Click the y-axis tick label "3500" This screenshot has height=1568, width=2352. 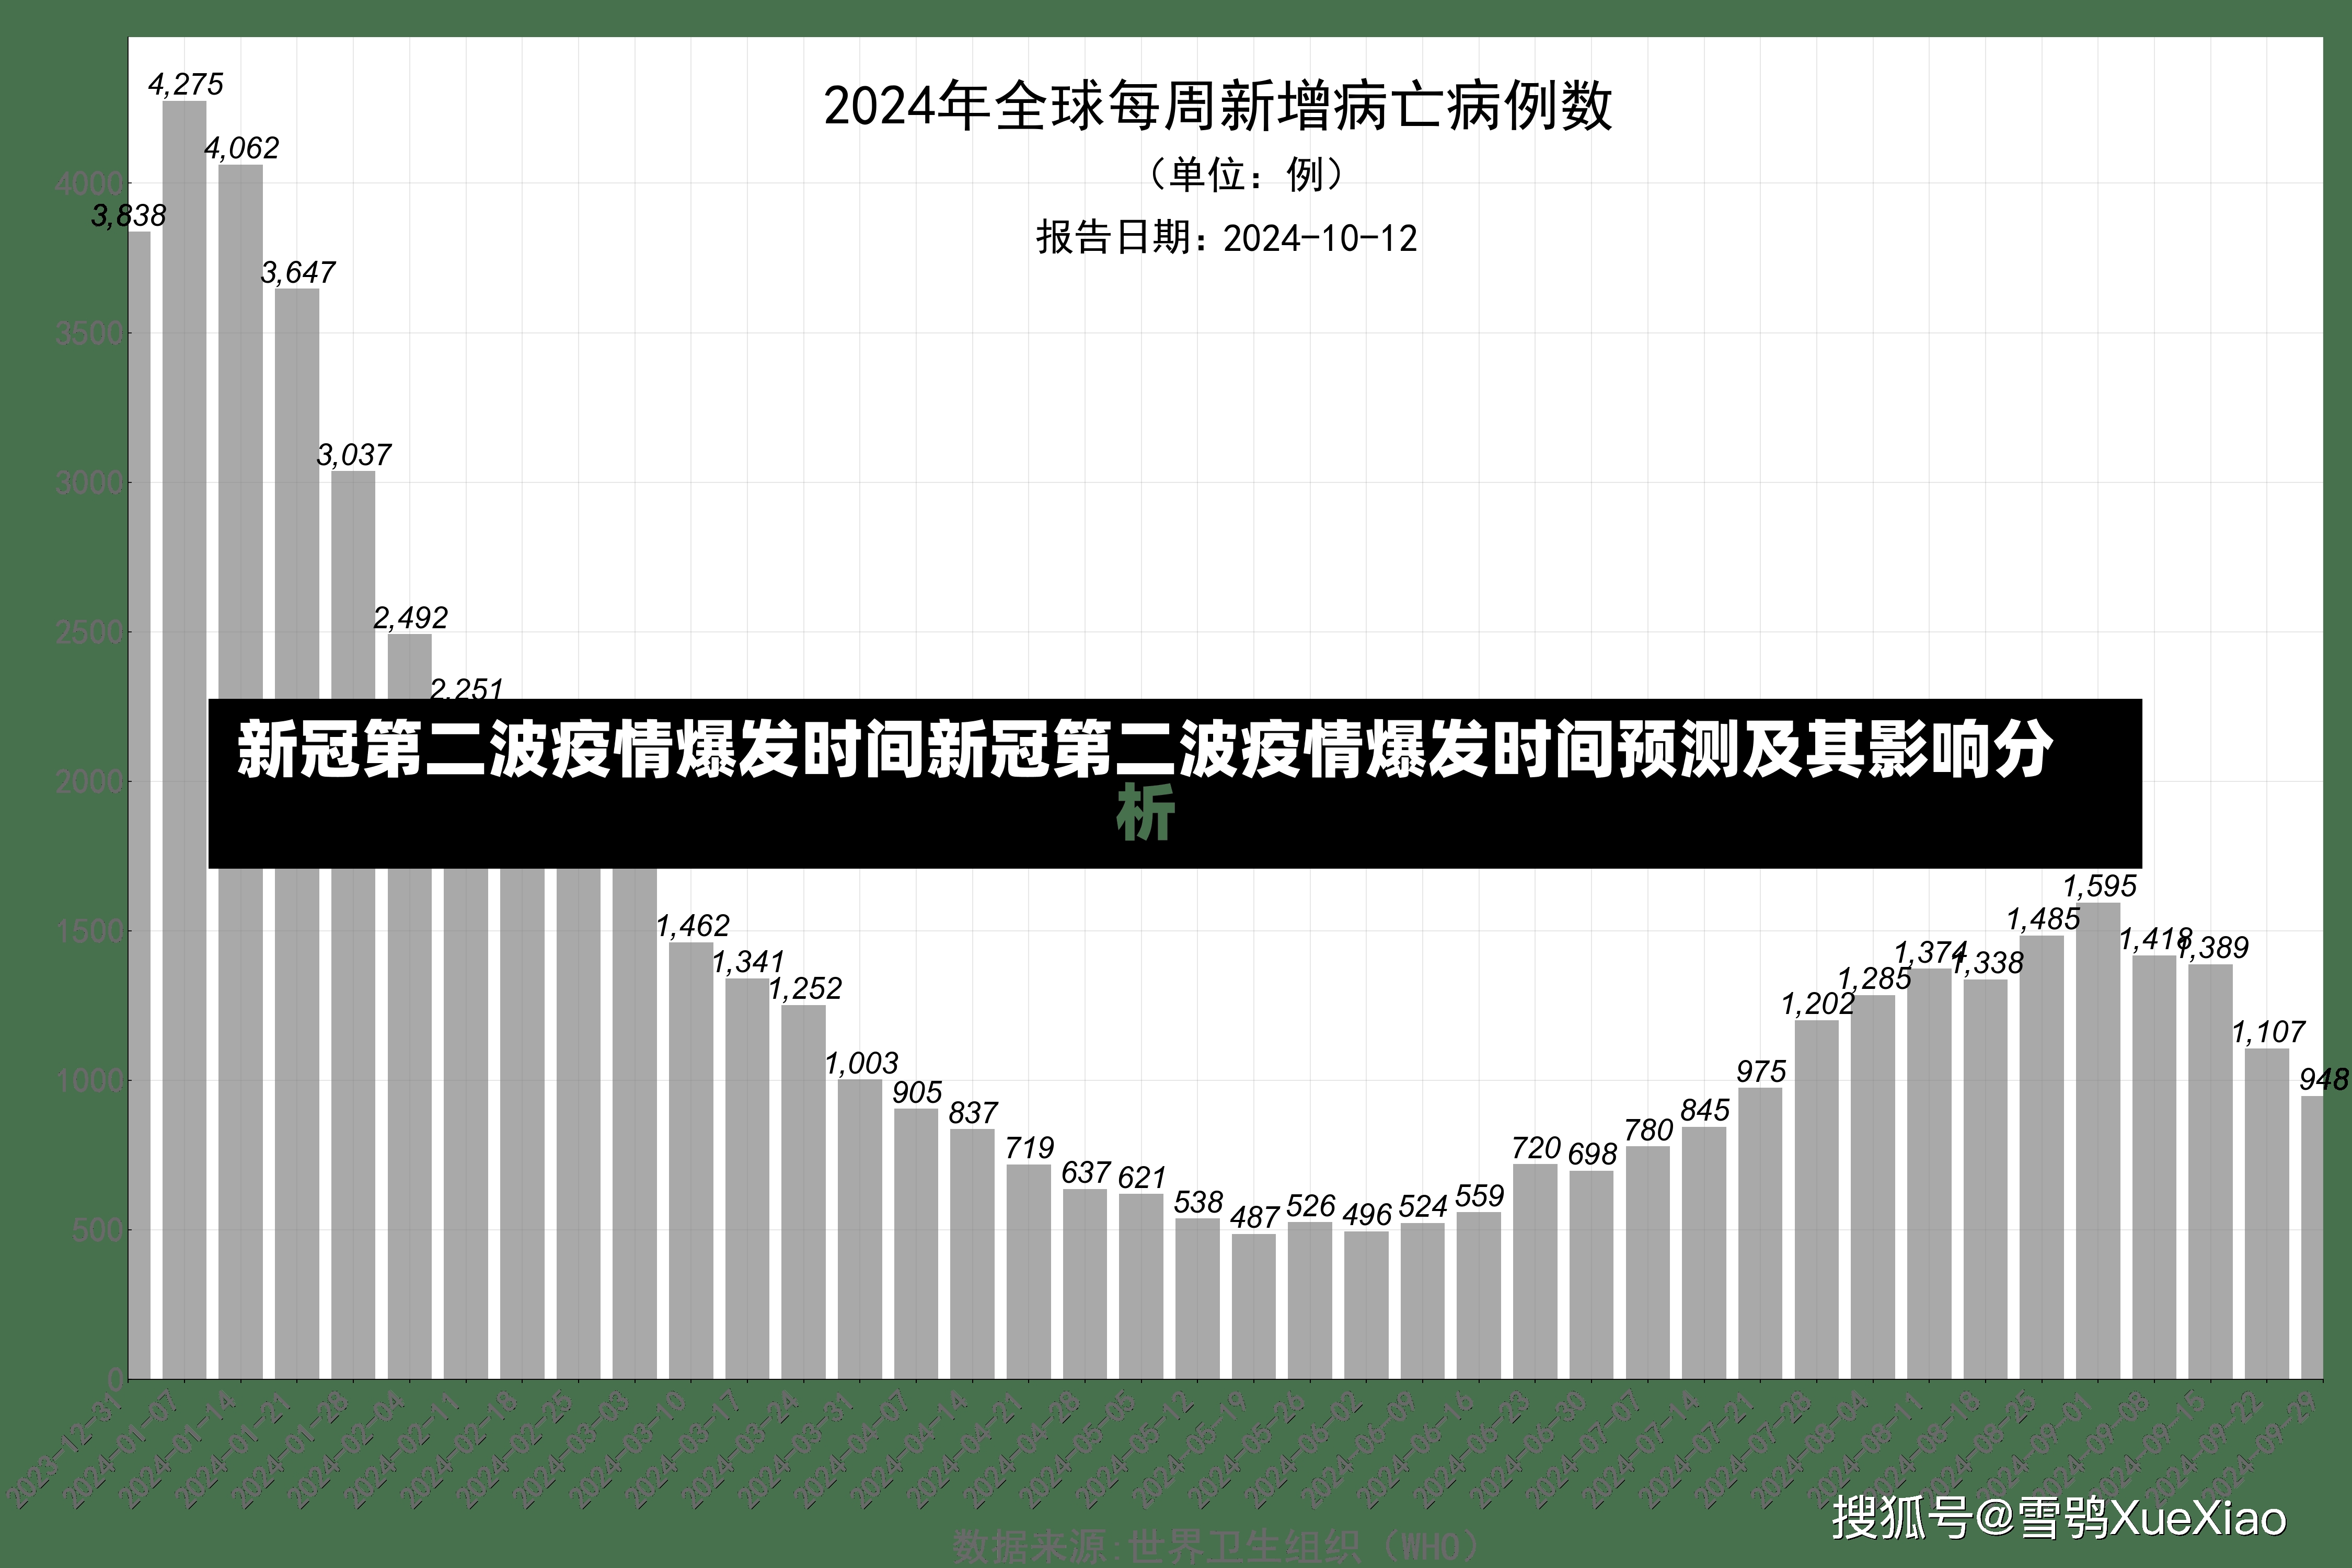pos(88,333)
